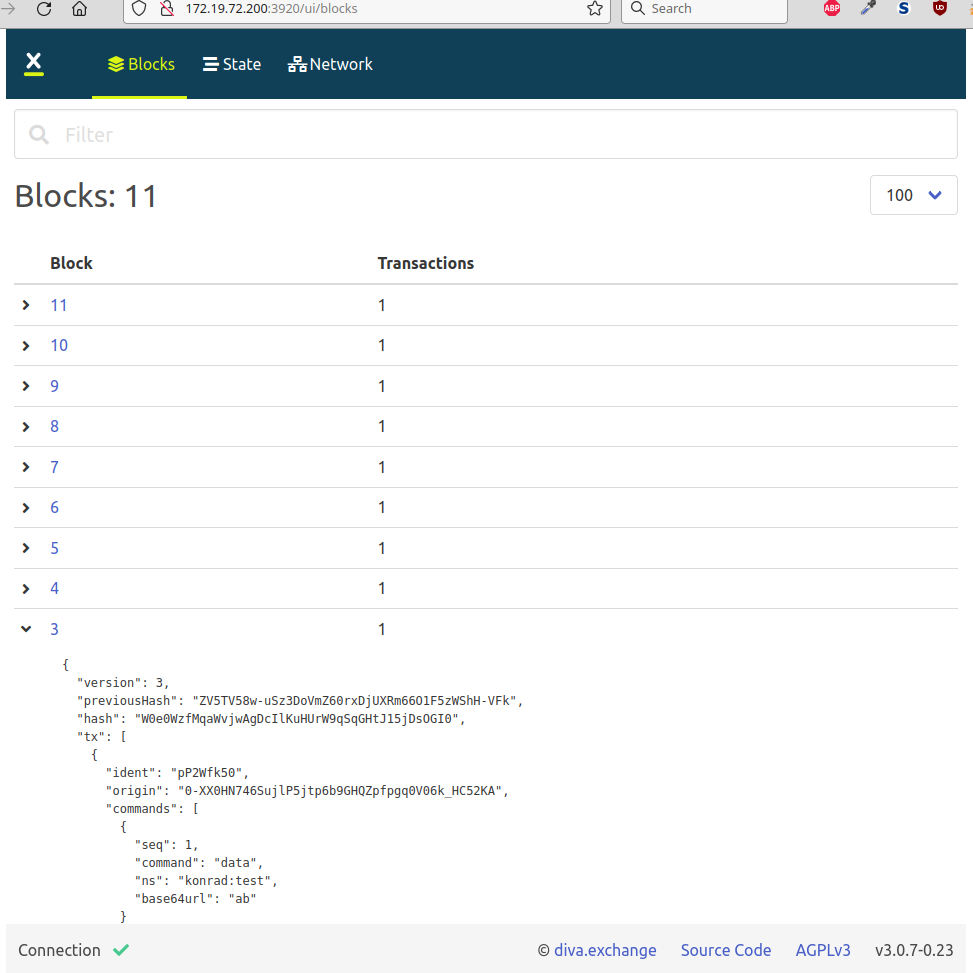Open the 100 page size dropdown
973x973 pixels.
click(913, 195)
